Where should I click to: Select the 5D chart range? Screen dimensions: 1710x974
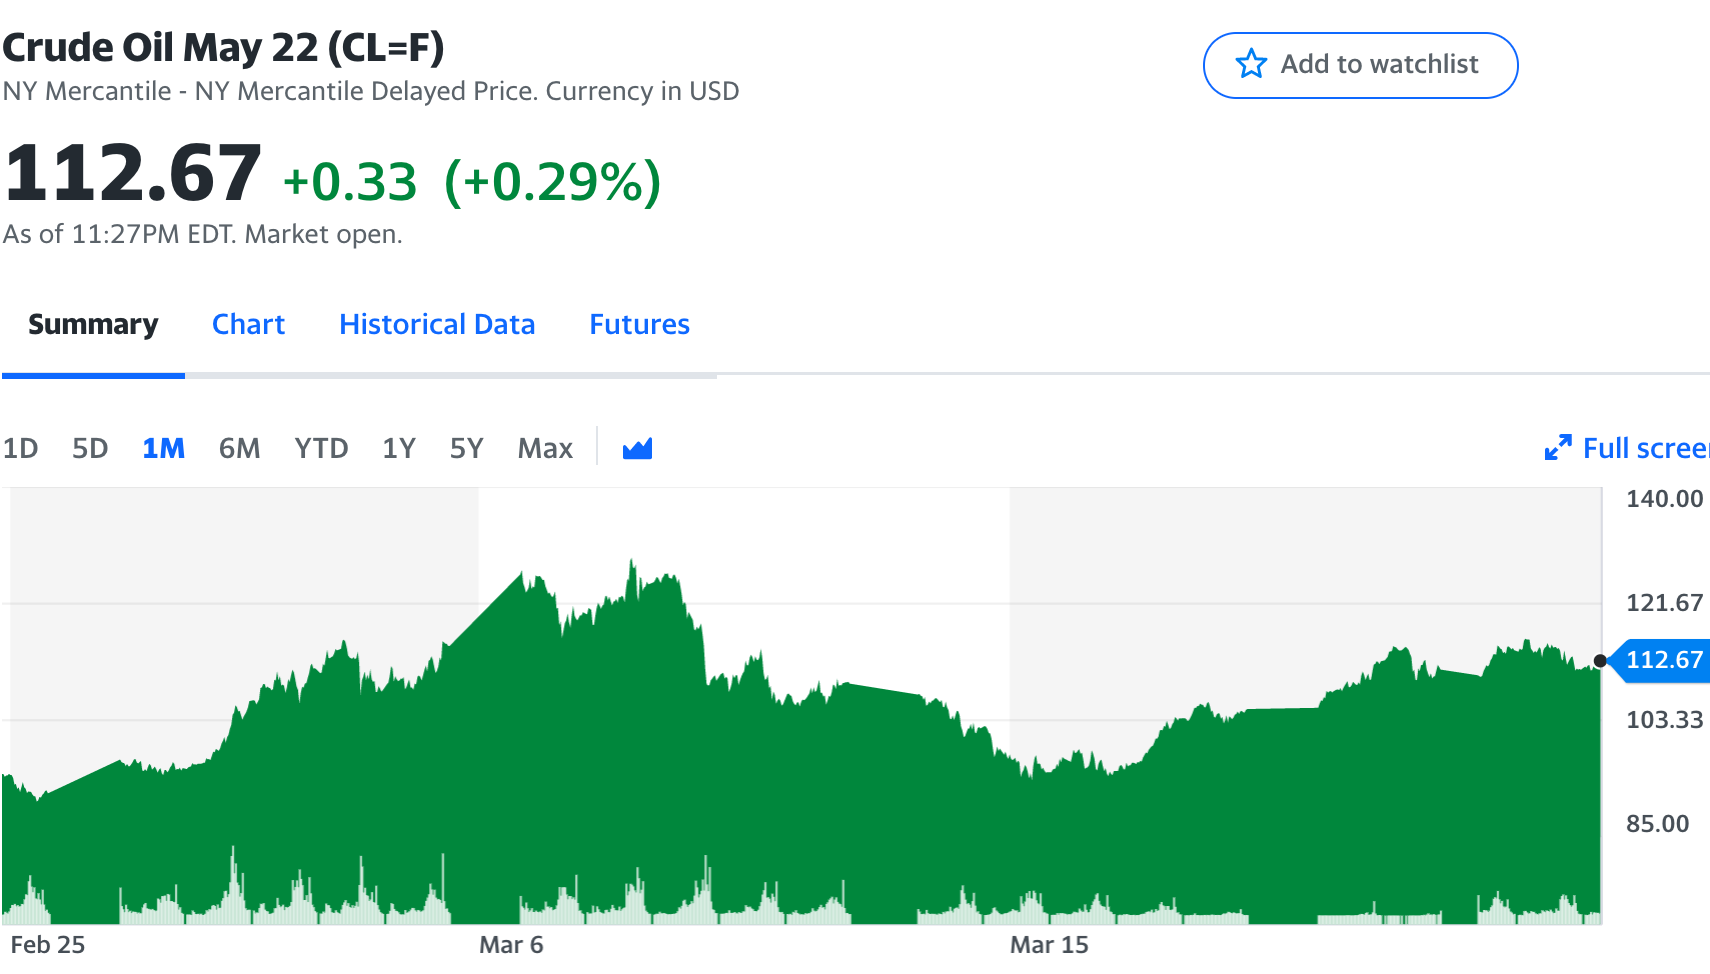[x=90, y=448]
